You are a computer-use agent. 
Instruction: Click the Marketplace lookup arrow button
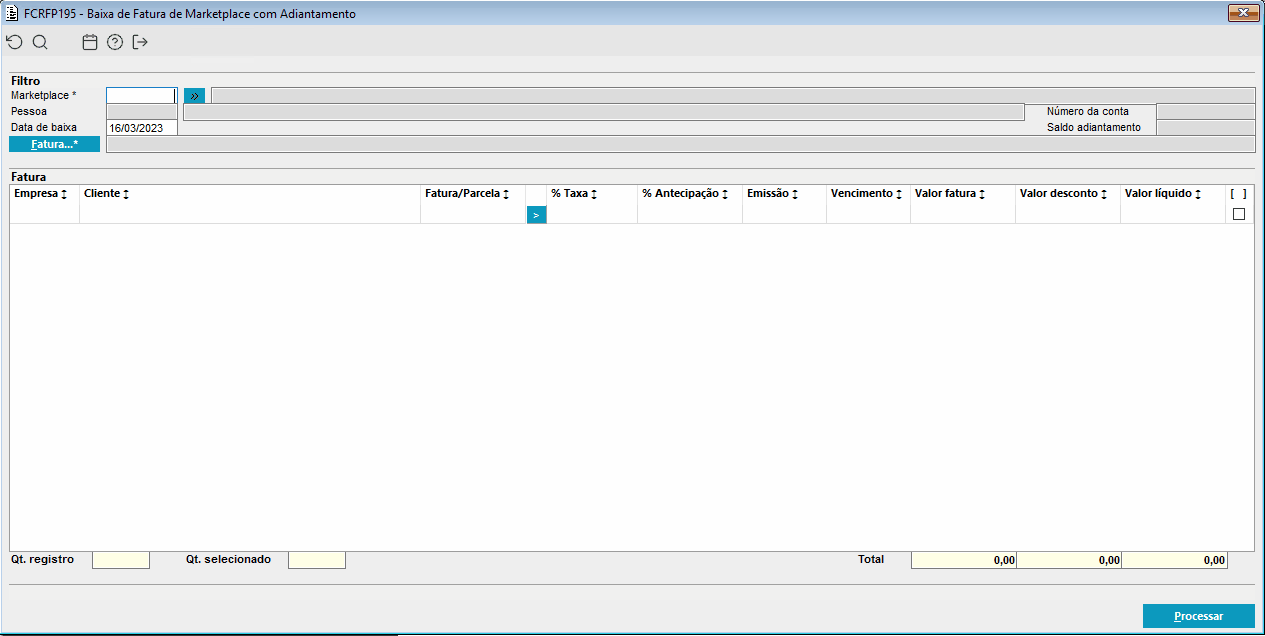coord(194,96)
